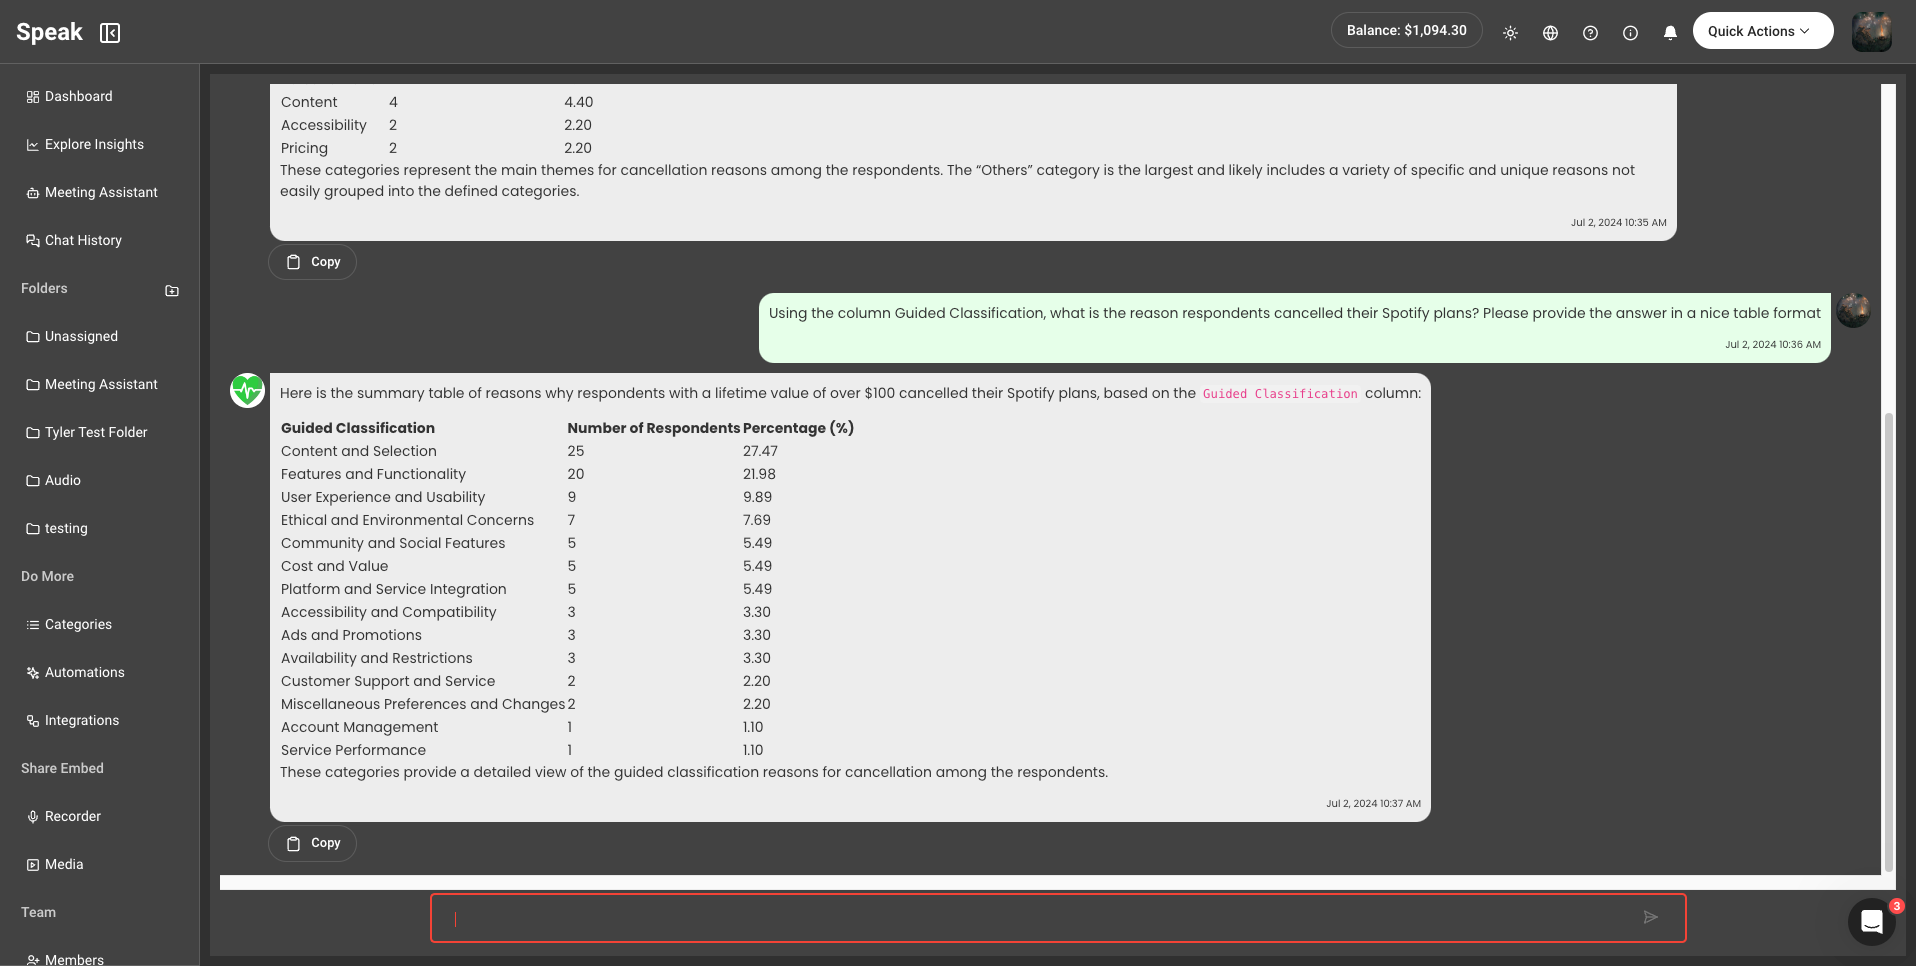The width and height of the screenshot is (1916, 966).
Task: Go to Dashboard
Action: point(78,96)
